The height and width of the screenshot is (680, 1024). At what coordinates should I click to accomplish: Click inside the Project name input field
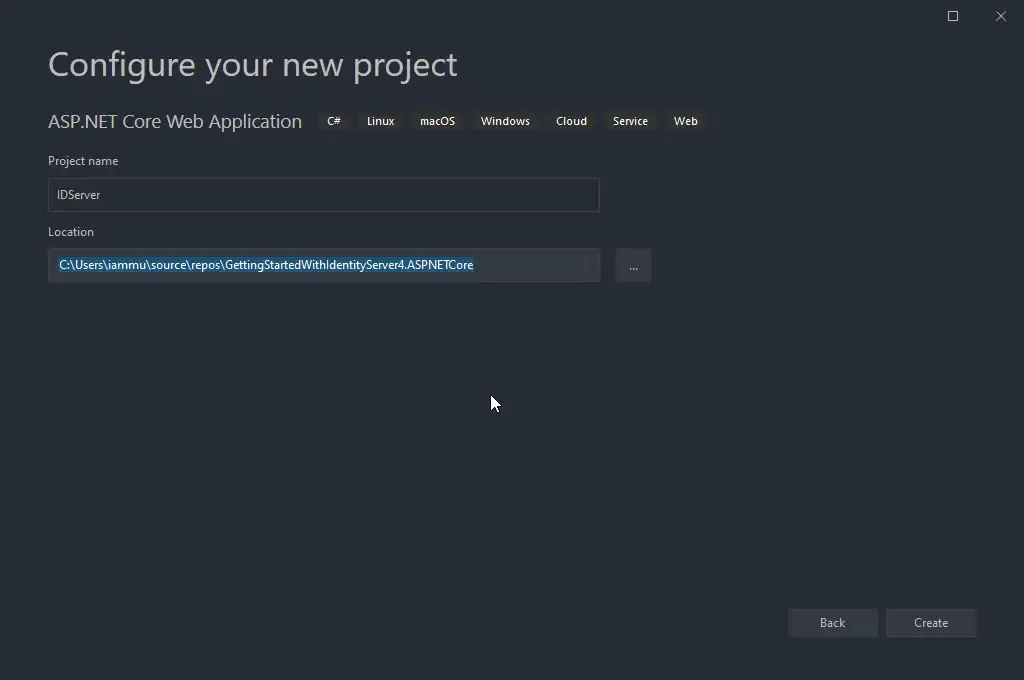coord(323,194)
